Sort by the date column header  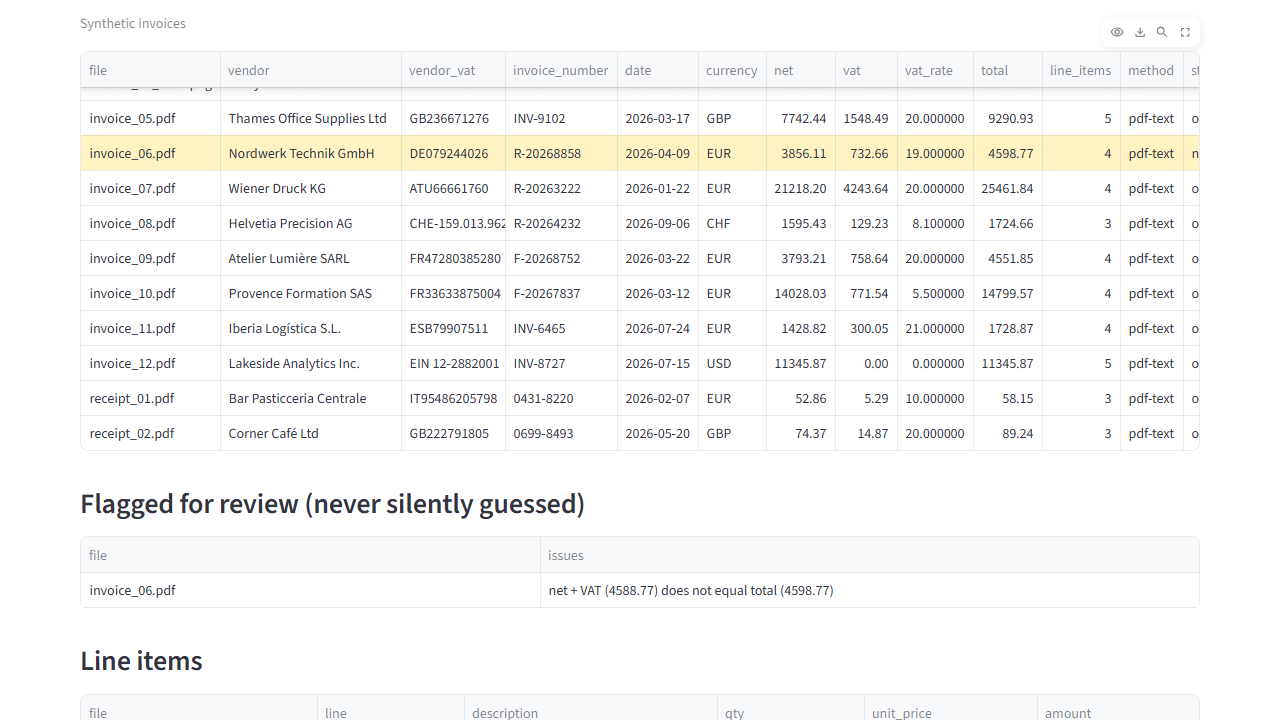[x=658, y=70]
